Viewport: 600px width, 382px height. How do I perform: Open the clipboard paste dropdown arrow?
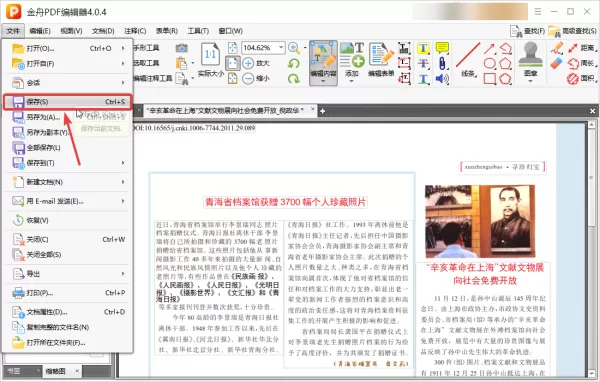pos(192,63)
